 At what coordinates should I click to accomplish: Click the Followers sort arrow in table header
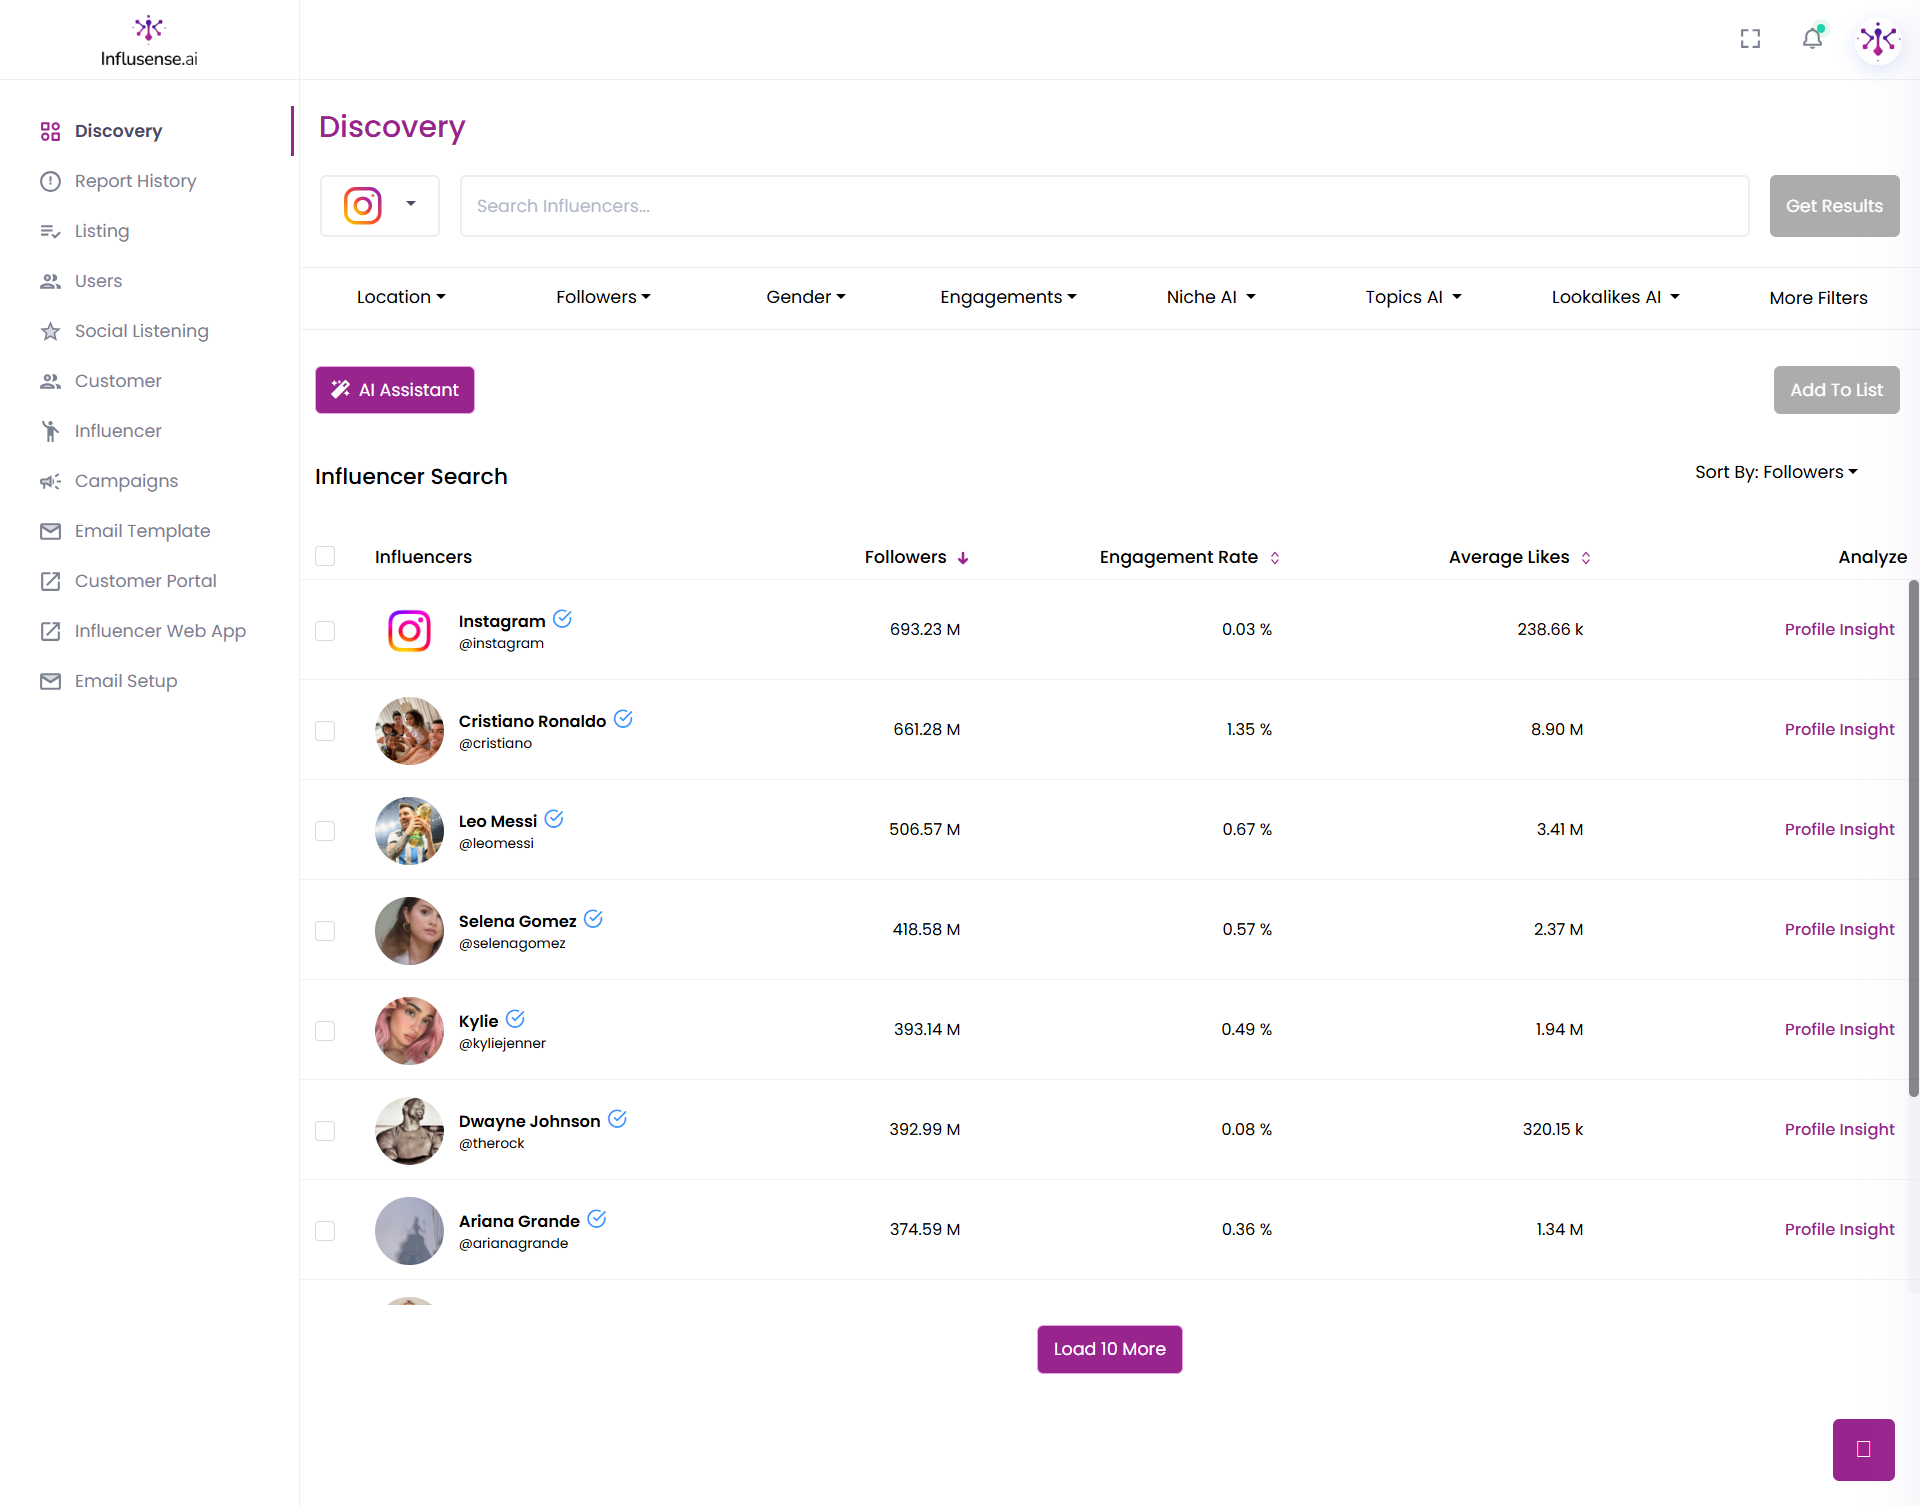point(963,558)
